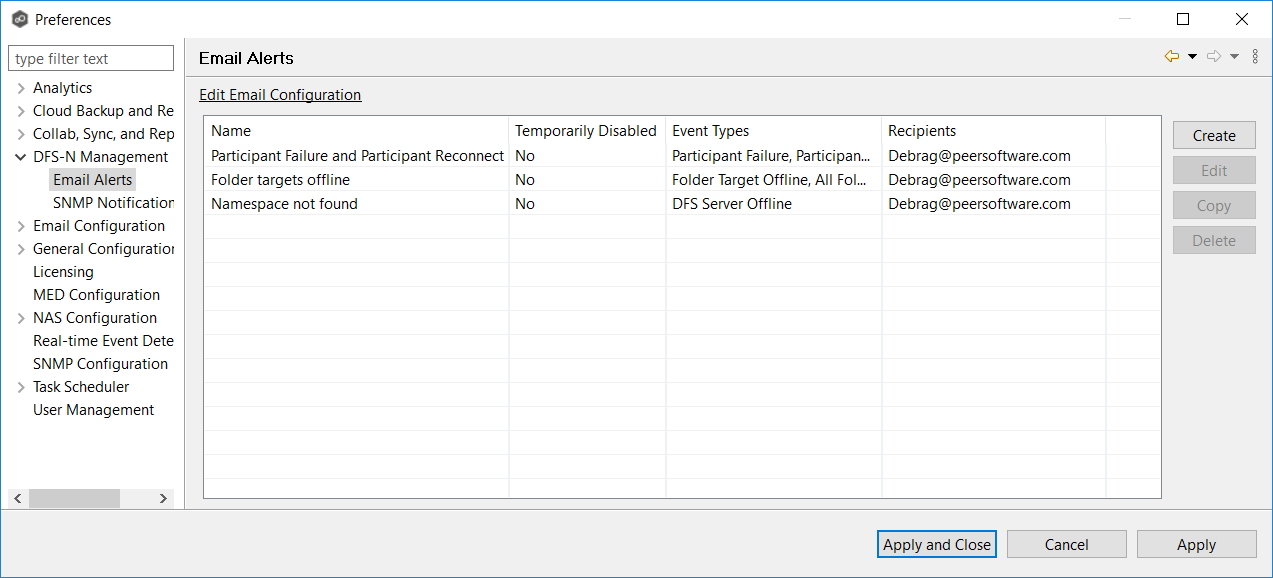Expand the NAS Configuration node

tap(21, 318)
